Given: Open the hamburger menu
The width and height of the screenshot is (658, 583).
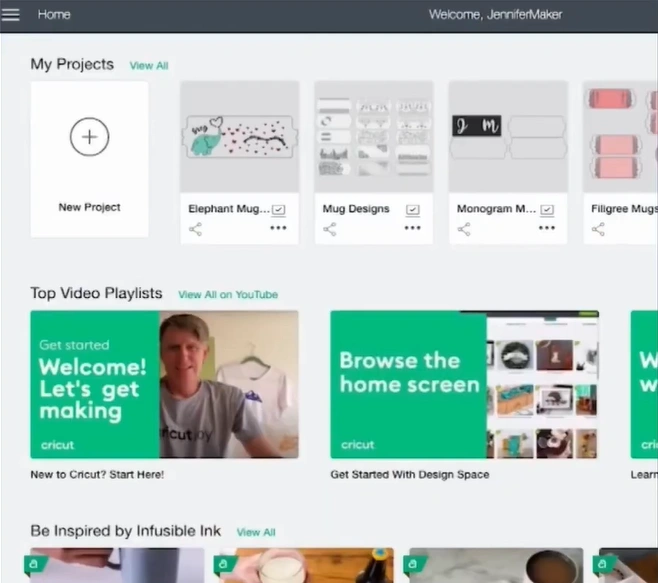Looking at the screenshot, I should [10, 15].
